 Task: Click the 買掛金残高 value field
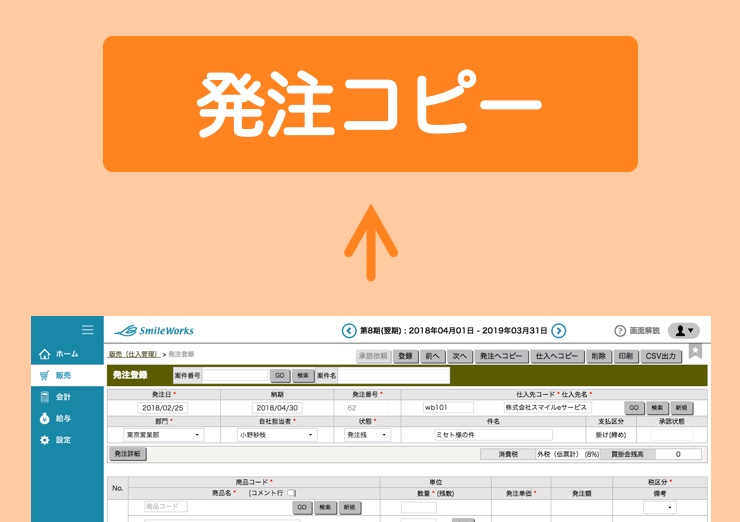point(678,454)
